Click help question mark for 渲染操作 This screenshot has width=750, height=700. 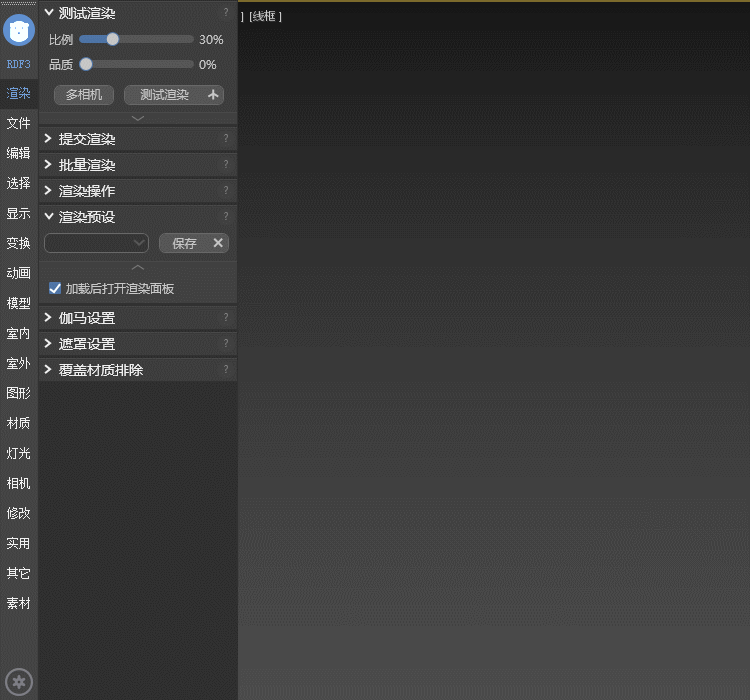click(226, 190)
